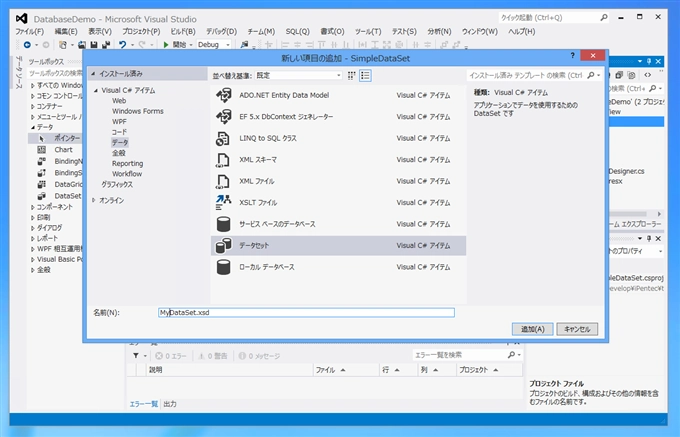Sort error list by プロジェクト column
This screenshot has height=437, width=680.
(489, 370)
